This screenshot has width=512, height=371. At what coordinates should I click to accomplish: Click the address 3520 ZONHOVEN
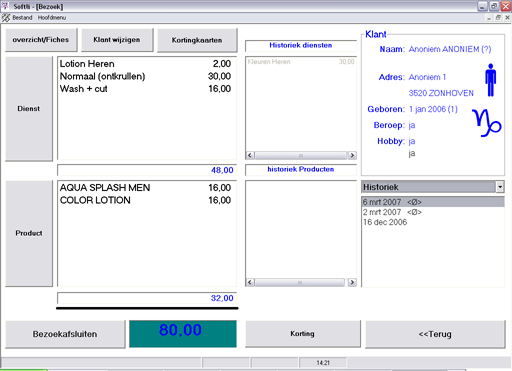tap(441, 93)
